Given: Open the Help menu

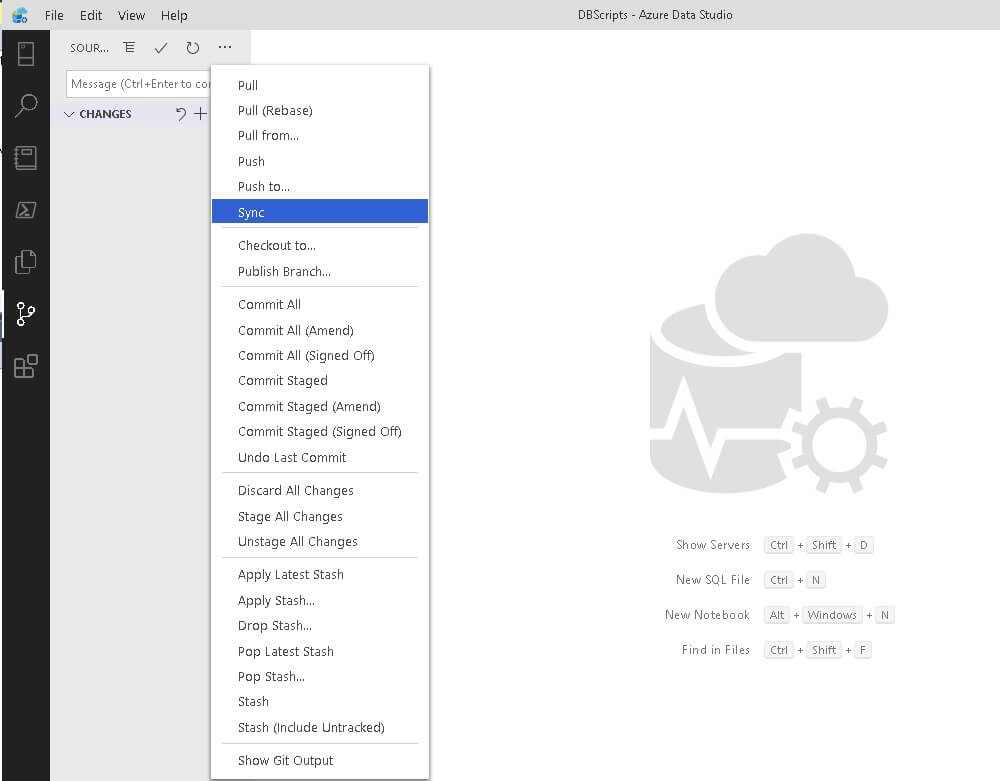Looking at the screenshot, I should [x=174, y=15].
